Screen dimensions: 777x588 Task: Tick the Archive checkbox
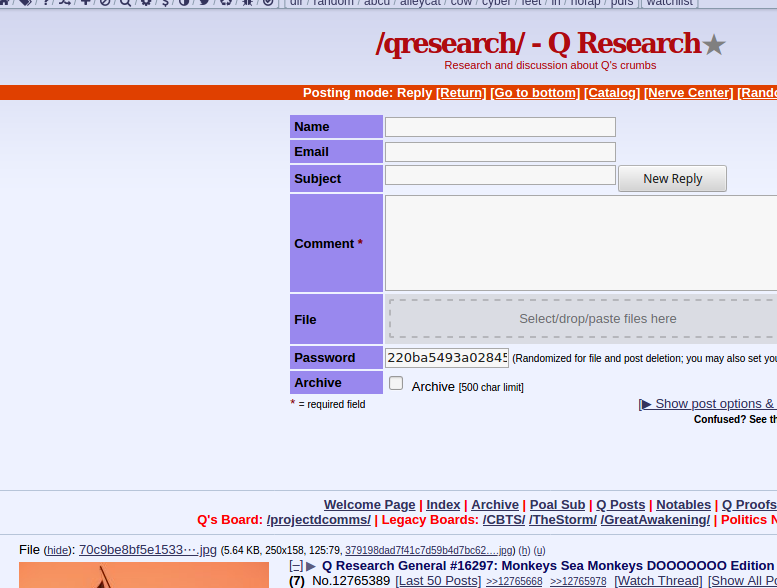point(396,383)
